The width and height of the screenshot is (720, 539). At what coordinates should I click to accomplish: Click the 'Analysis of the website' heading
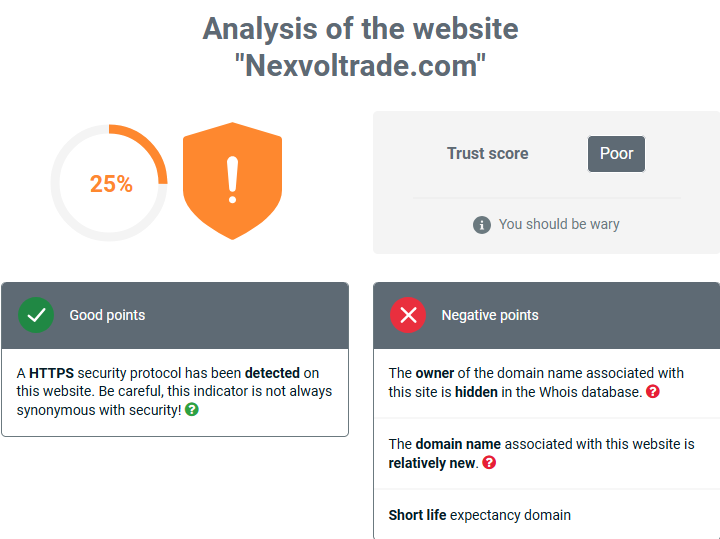(x=360, y=28)
